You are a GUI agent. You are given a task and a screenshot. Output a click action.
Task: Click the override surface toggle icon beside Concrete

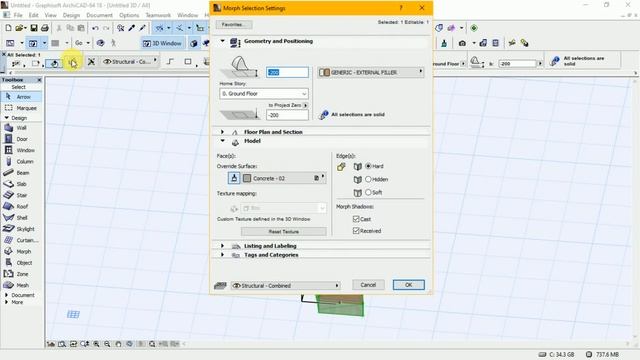234,178
